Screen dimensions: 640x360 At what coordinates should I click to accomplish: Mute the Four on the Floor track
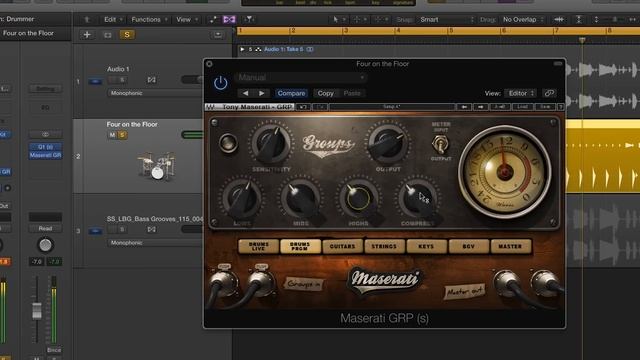coord(112,135)
